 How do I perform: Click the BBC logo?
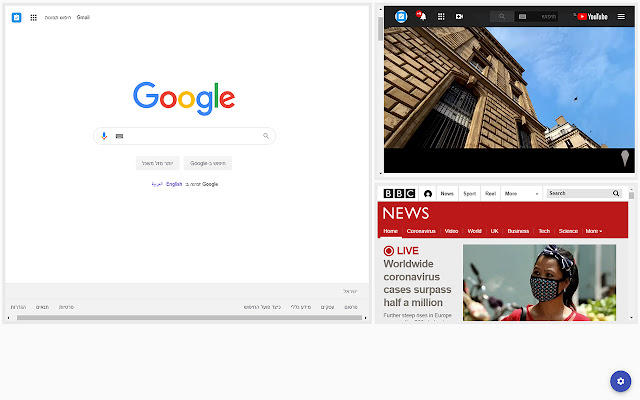(x=399, y=193)
